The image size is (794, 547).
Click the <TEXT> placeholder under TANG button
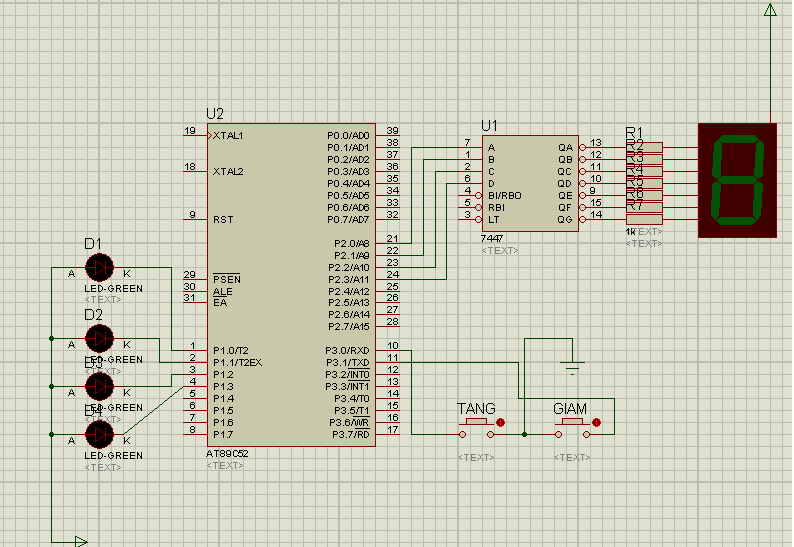pos(476,457)
